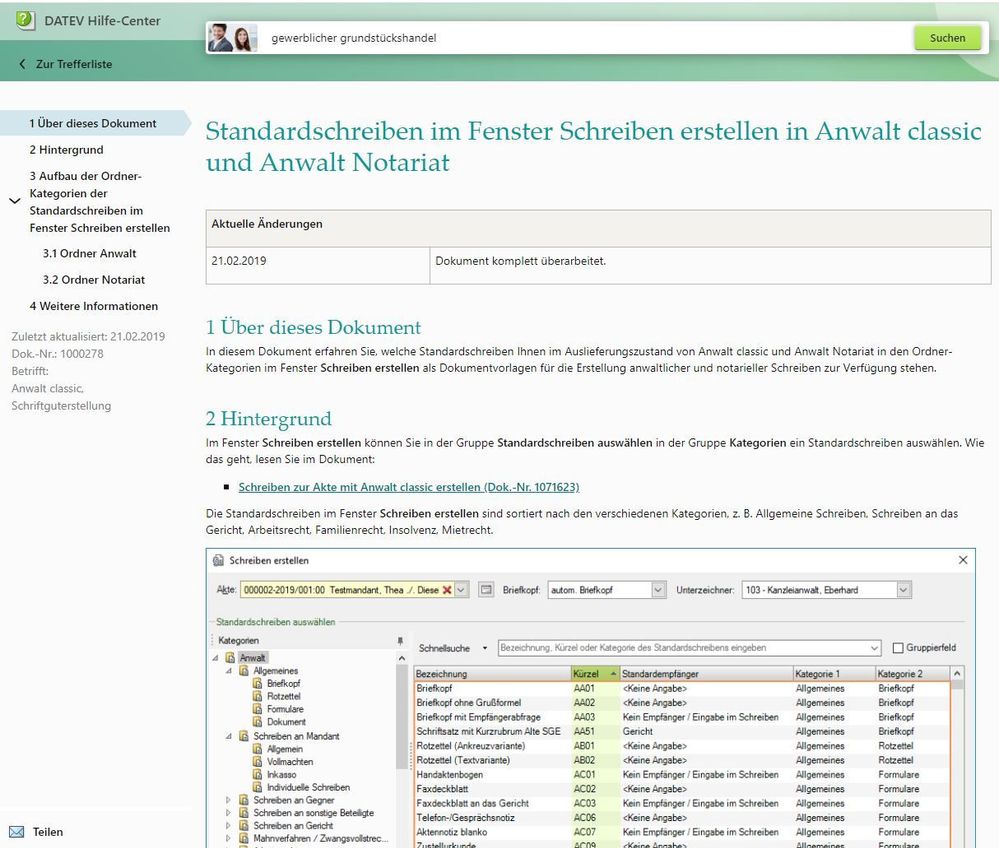The width and height of the screenshot is (999, 848).
Task: Expand the Mahnverfahren / Zwangsvollstrec... node
Action: 229,838
